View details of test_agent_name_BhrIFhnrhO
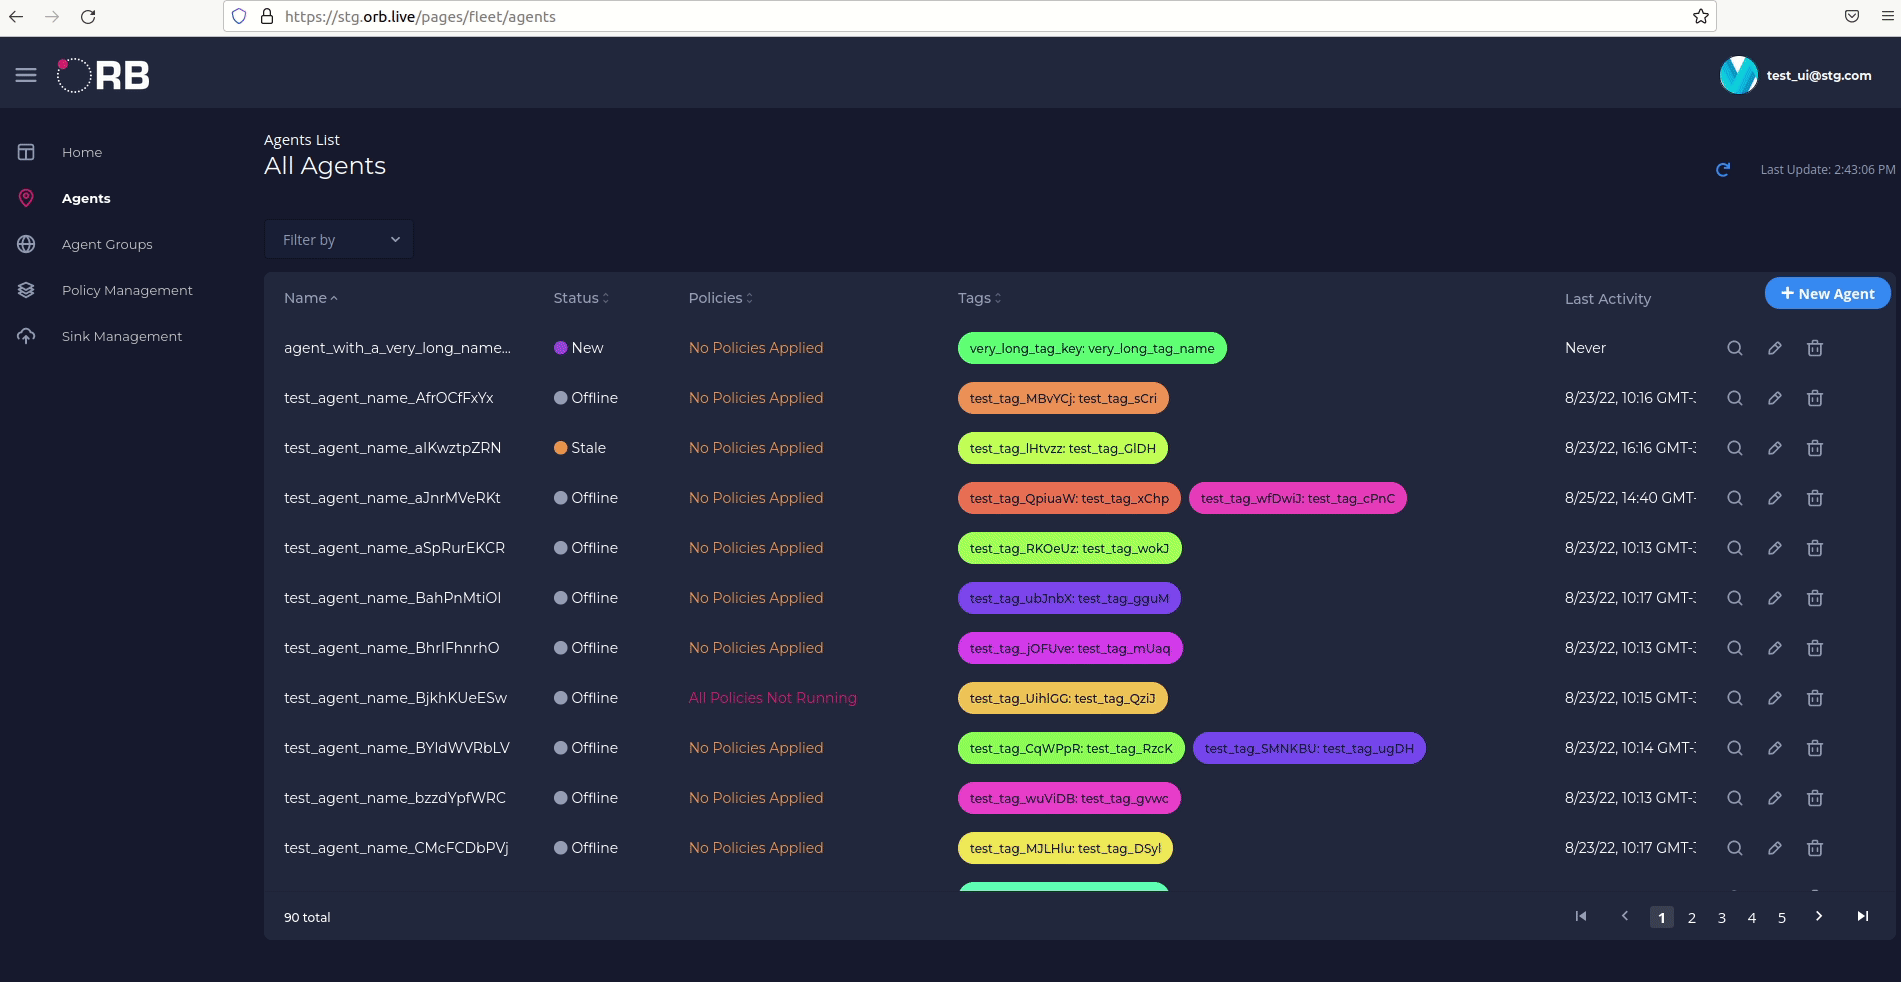 [x=1735, y=648]
